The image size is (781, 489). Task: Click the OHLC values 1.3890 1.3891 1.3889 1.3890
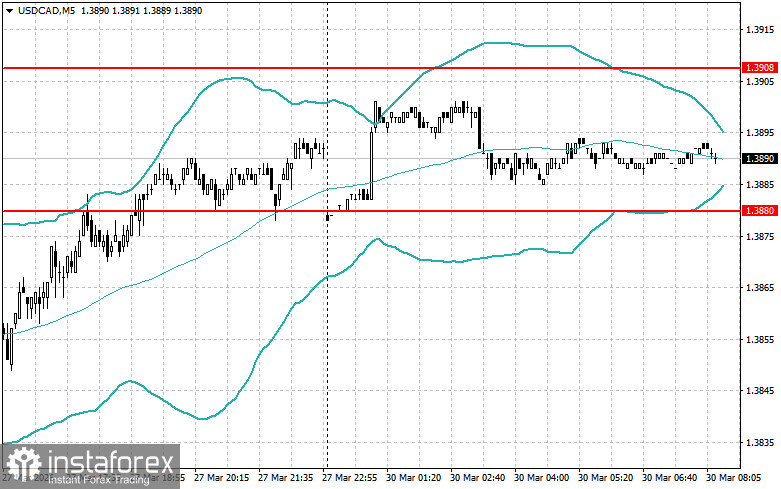tap(141, 10)
